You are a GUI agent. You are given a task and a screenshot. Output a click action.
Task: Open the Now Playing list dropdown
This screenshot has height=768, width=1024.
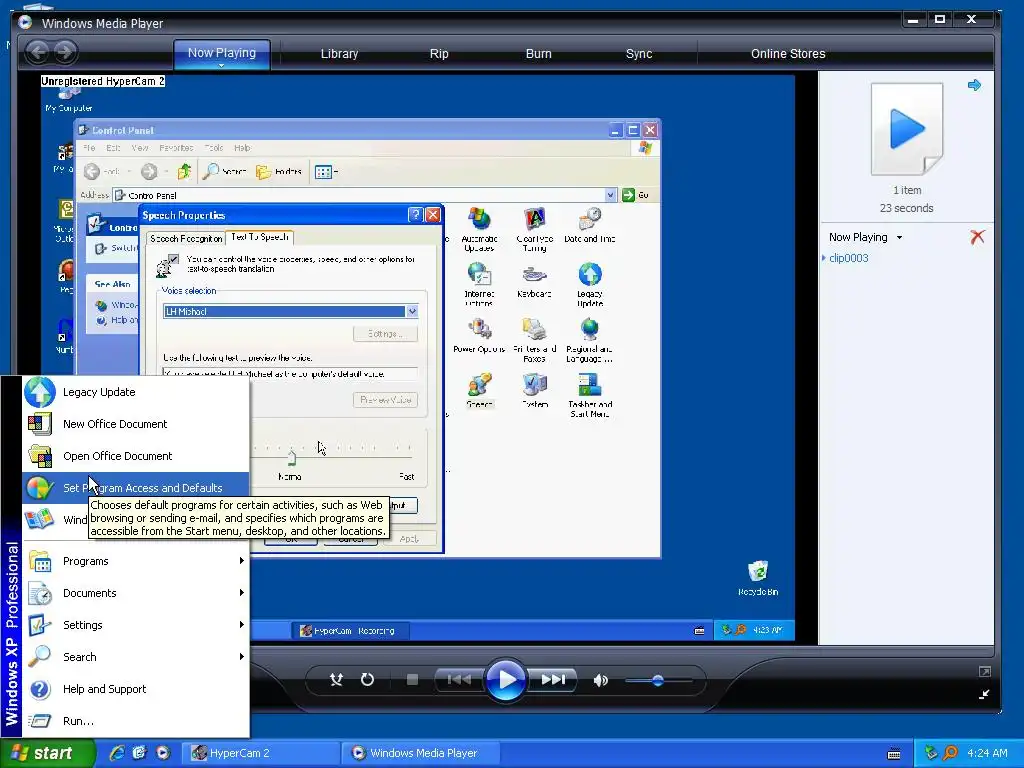tap(865, 237)
